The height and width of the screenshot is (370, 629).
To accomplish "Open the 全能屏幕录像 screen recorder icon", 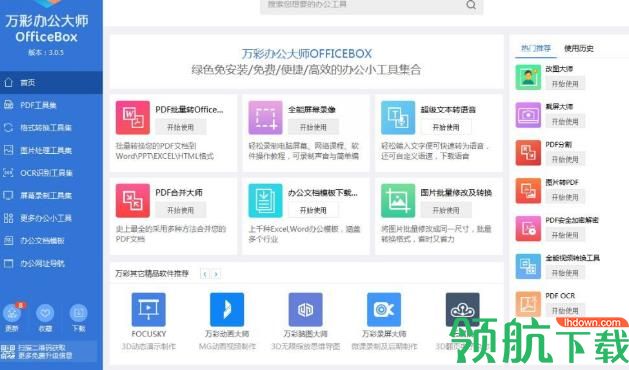I will [x=265, y=118].
